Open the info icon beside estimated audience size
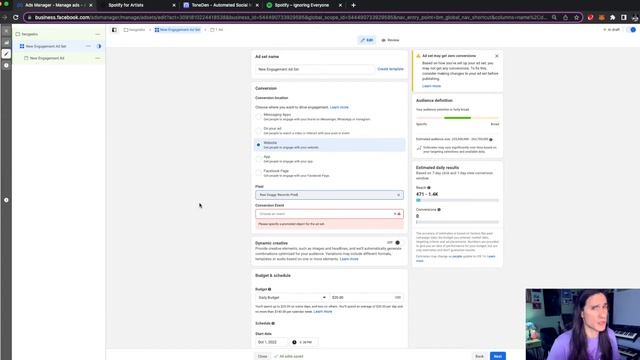640x360 pixels. [491, 140]
